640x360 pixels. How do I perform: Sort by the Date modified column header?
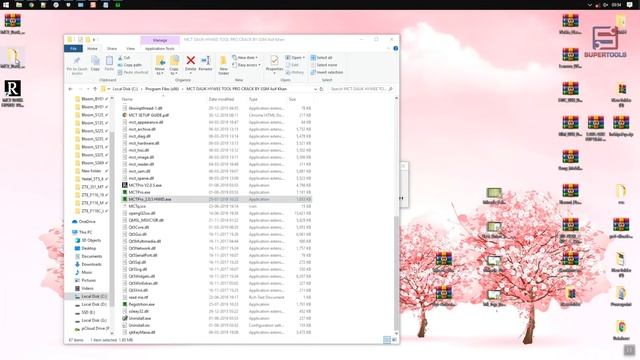(221, 99)
